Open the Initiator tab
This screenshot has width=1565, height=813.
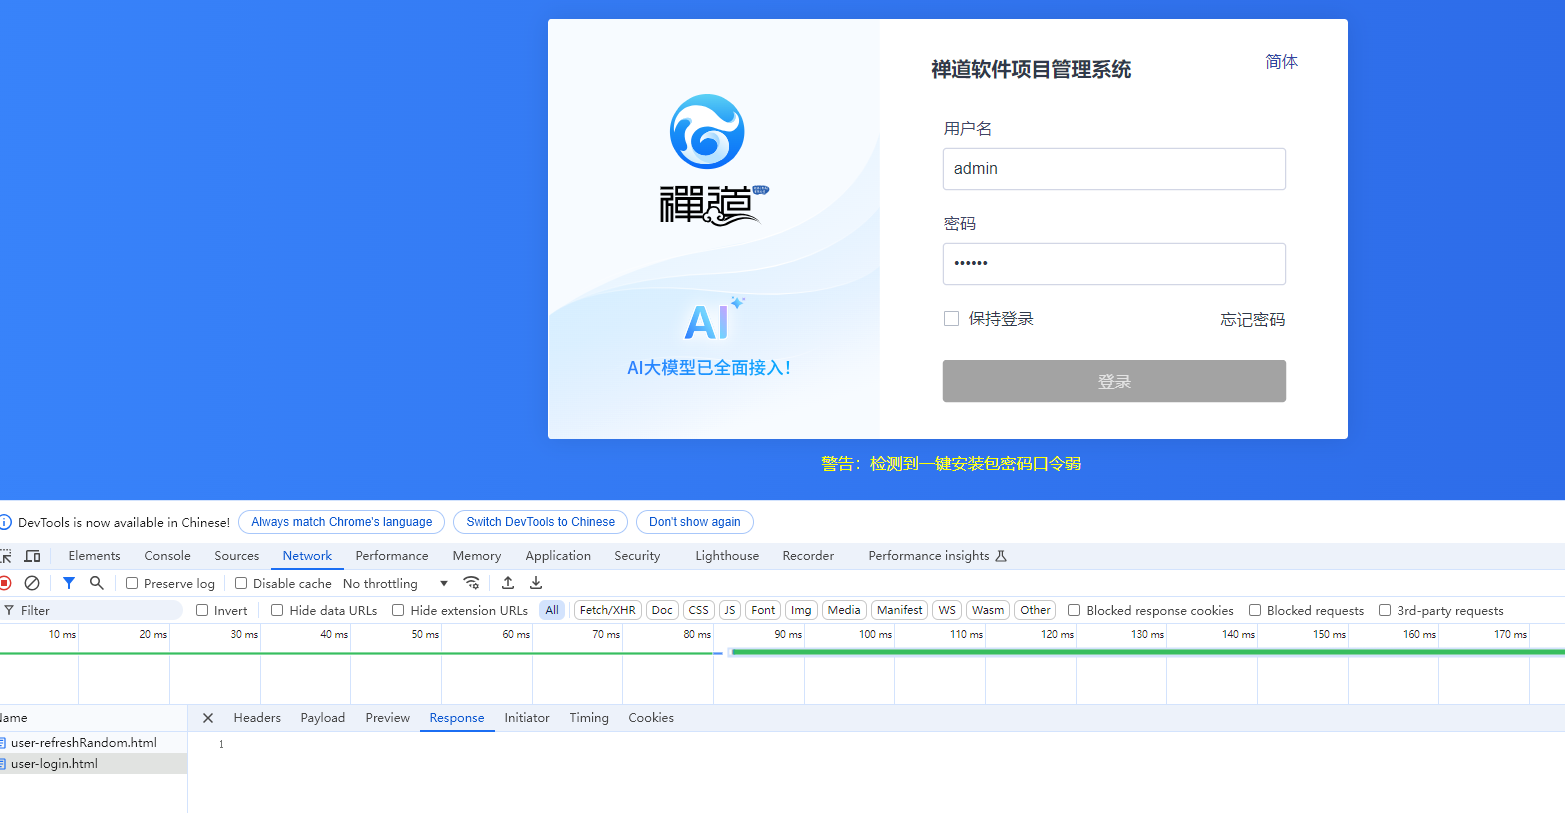527,718
